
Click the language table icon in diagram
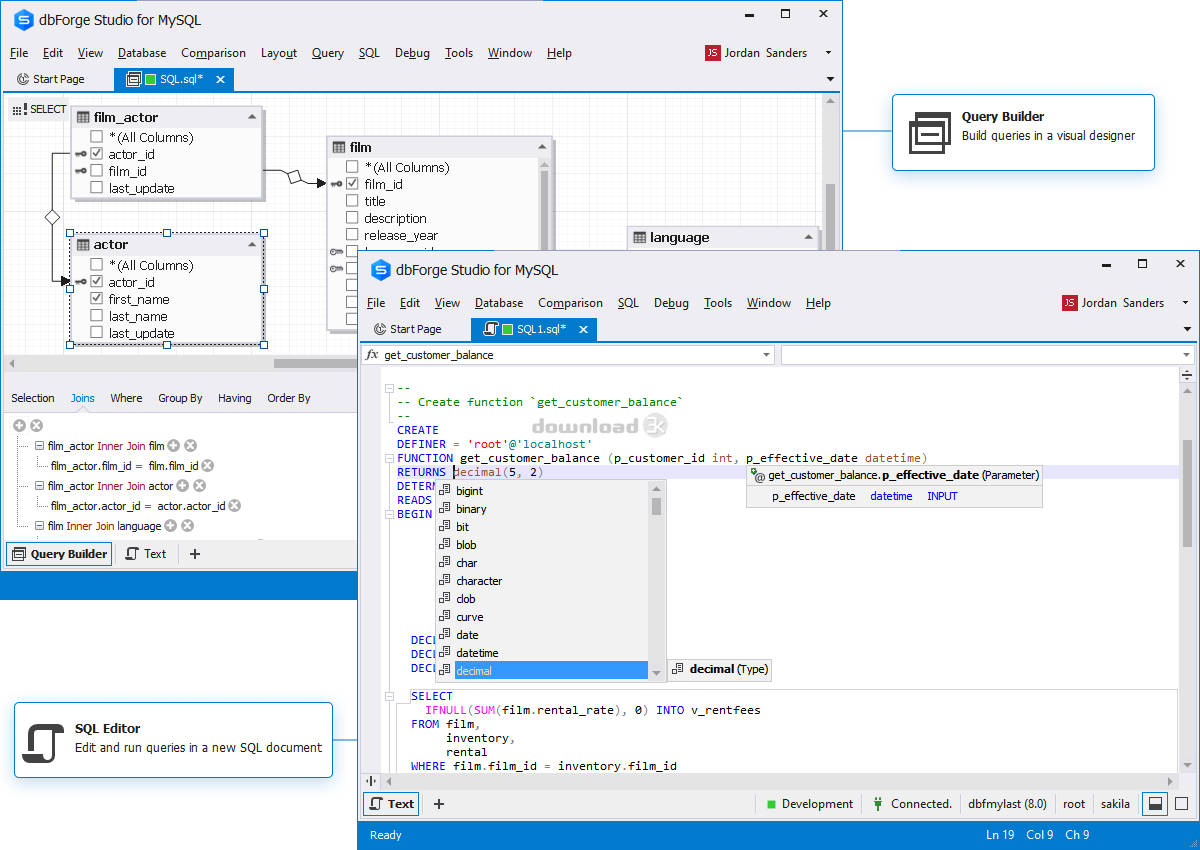pos(639,237)
